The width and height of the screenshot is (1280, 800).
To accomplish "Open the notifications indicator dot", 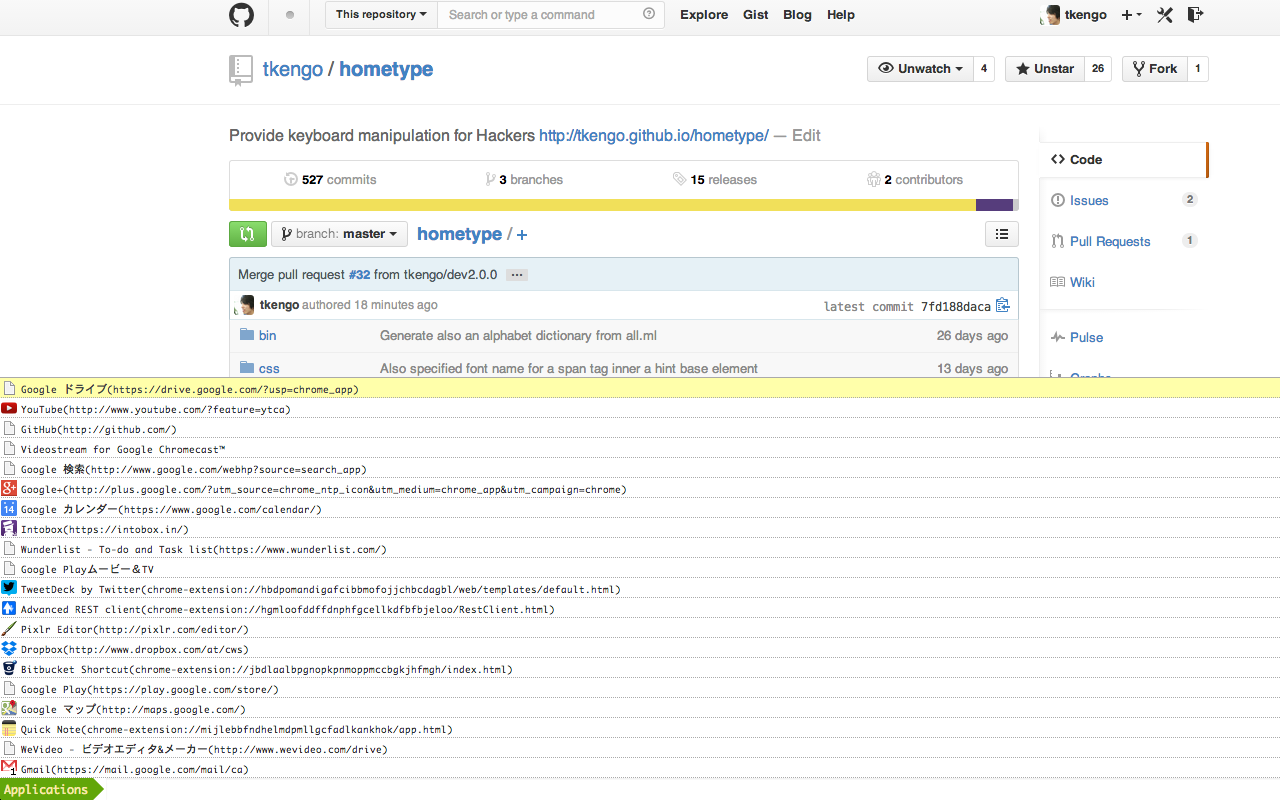I will [x=290, y=15].
